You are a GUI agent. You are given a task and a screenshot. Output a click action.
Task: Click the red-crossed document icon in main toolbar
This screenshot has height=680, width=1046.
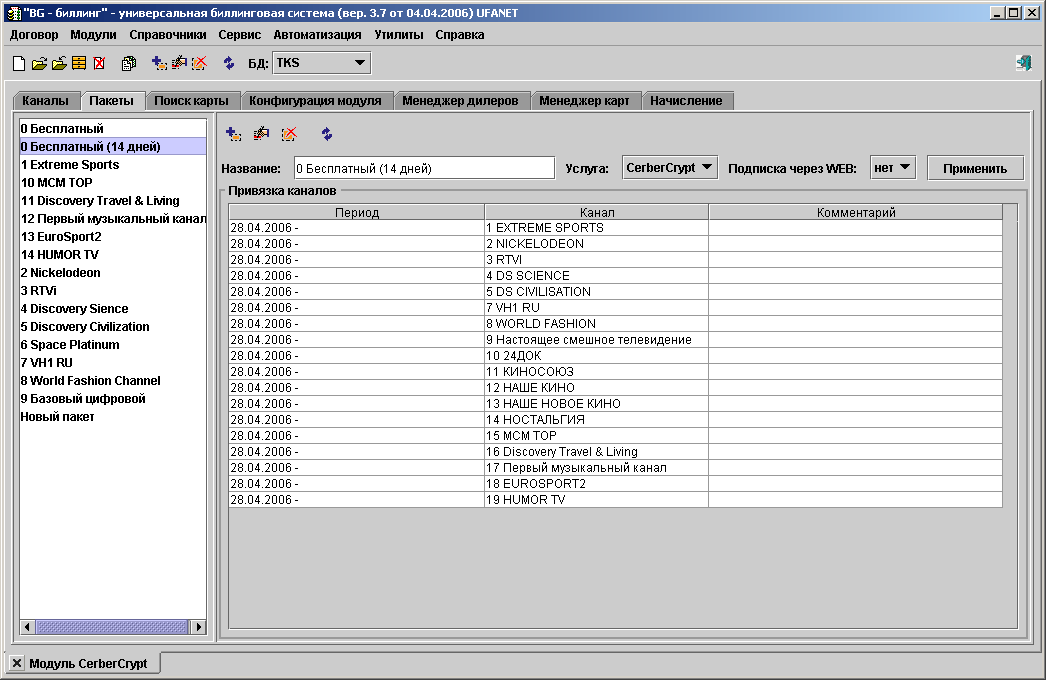pyautogui.click(x=99, y=63)
